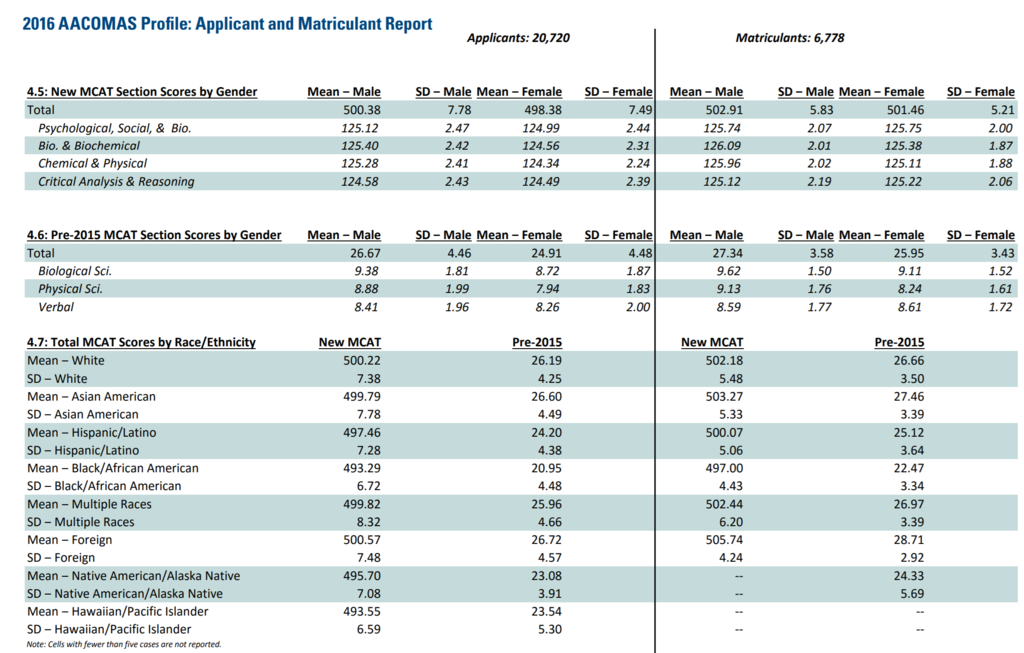
Task: Click the footnote about cells with fewer cases
Action: point(123,645)
